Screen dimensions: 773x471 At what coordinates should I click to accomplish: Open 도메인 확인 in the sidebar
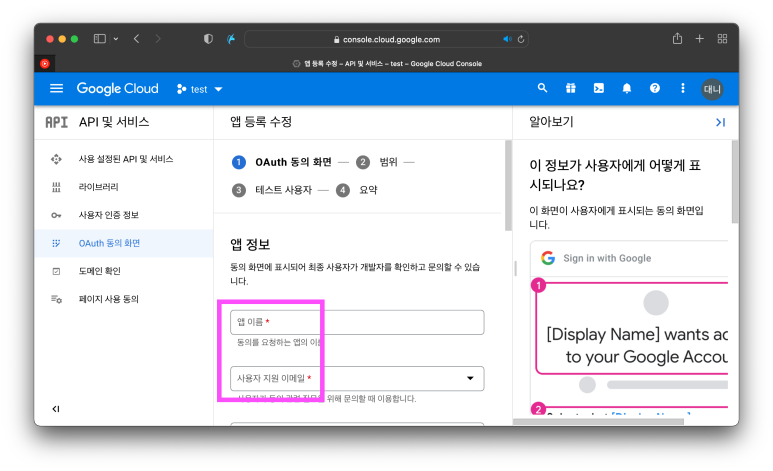(x=123, y=271)
